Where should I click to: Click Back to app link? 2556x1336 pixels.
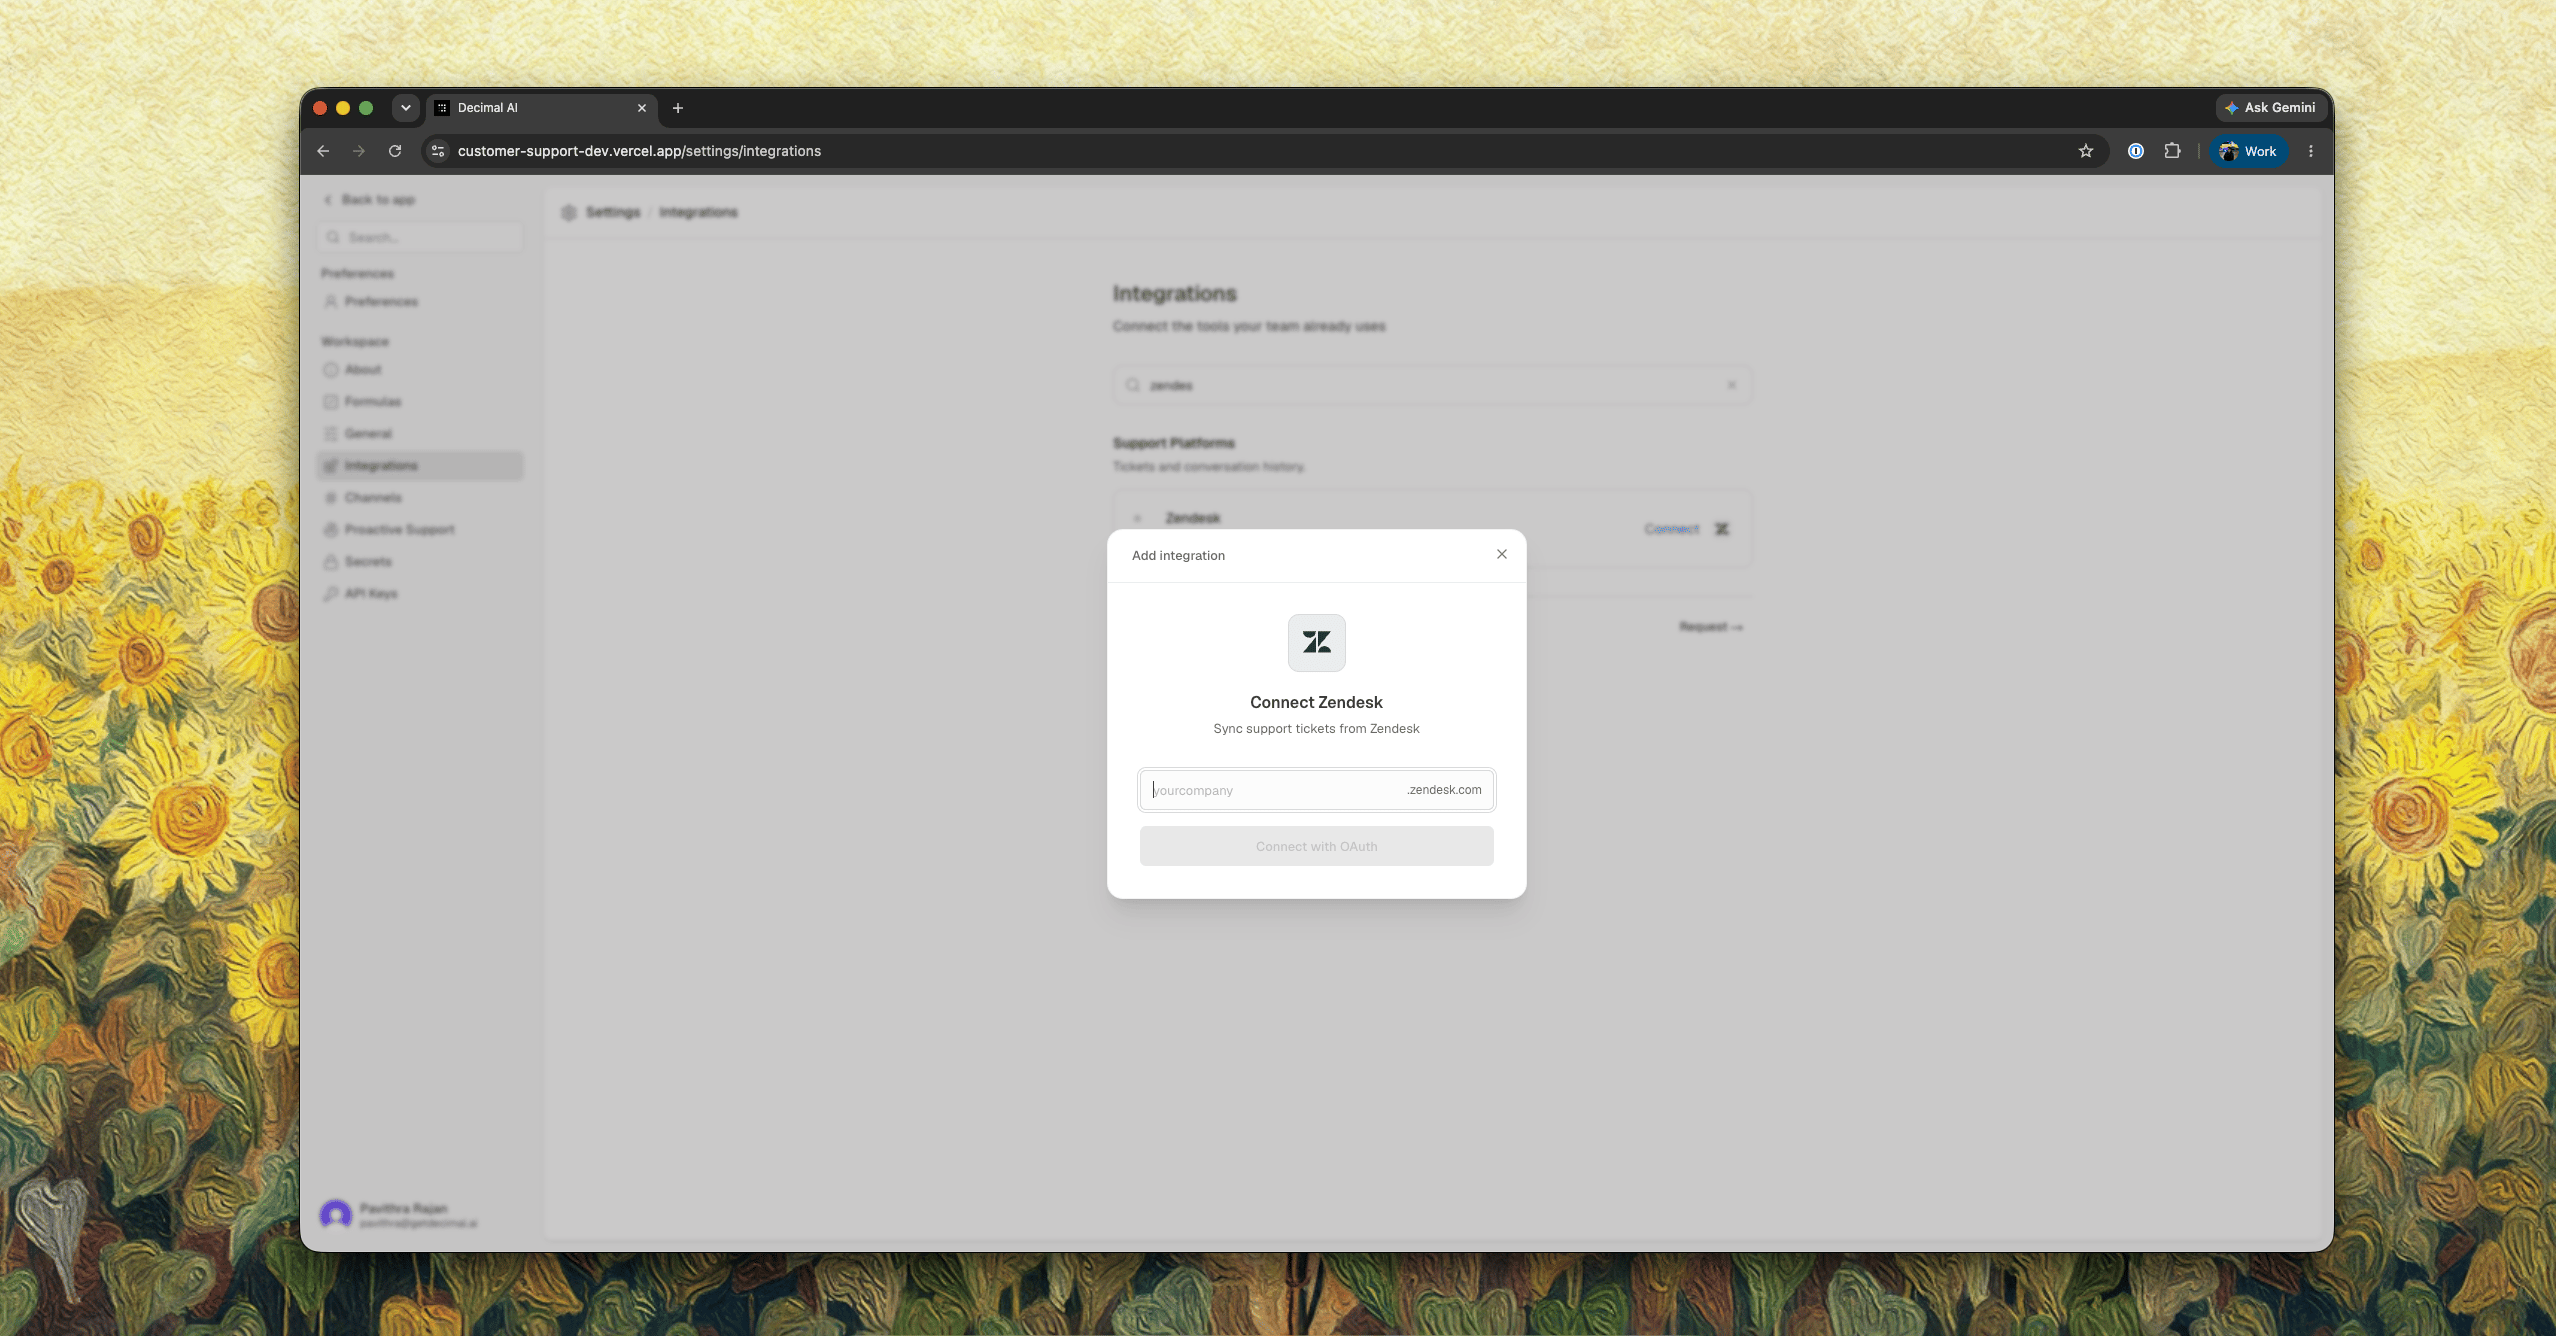click(x=370, y=200)
